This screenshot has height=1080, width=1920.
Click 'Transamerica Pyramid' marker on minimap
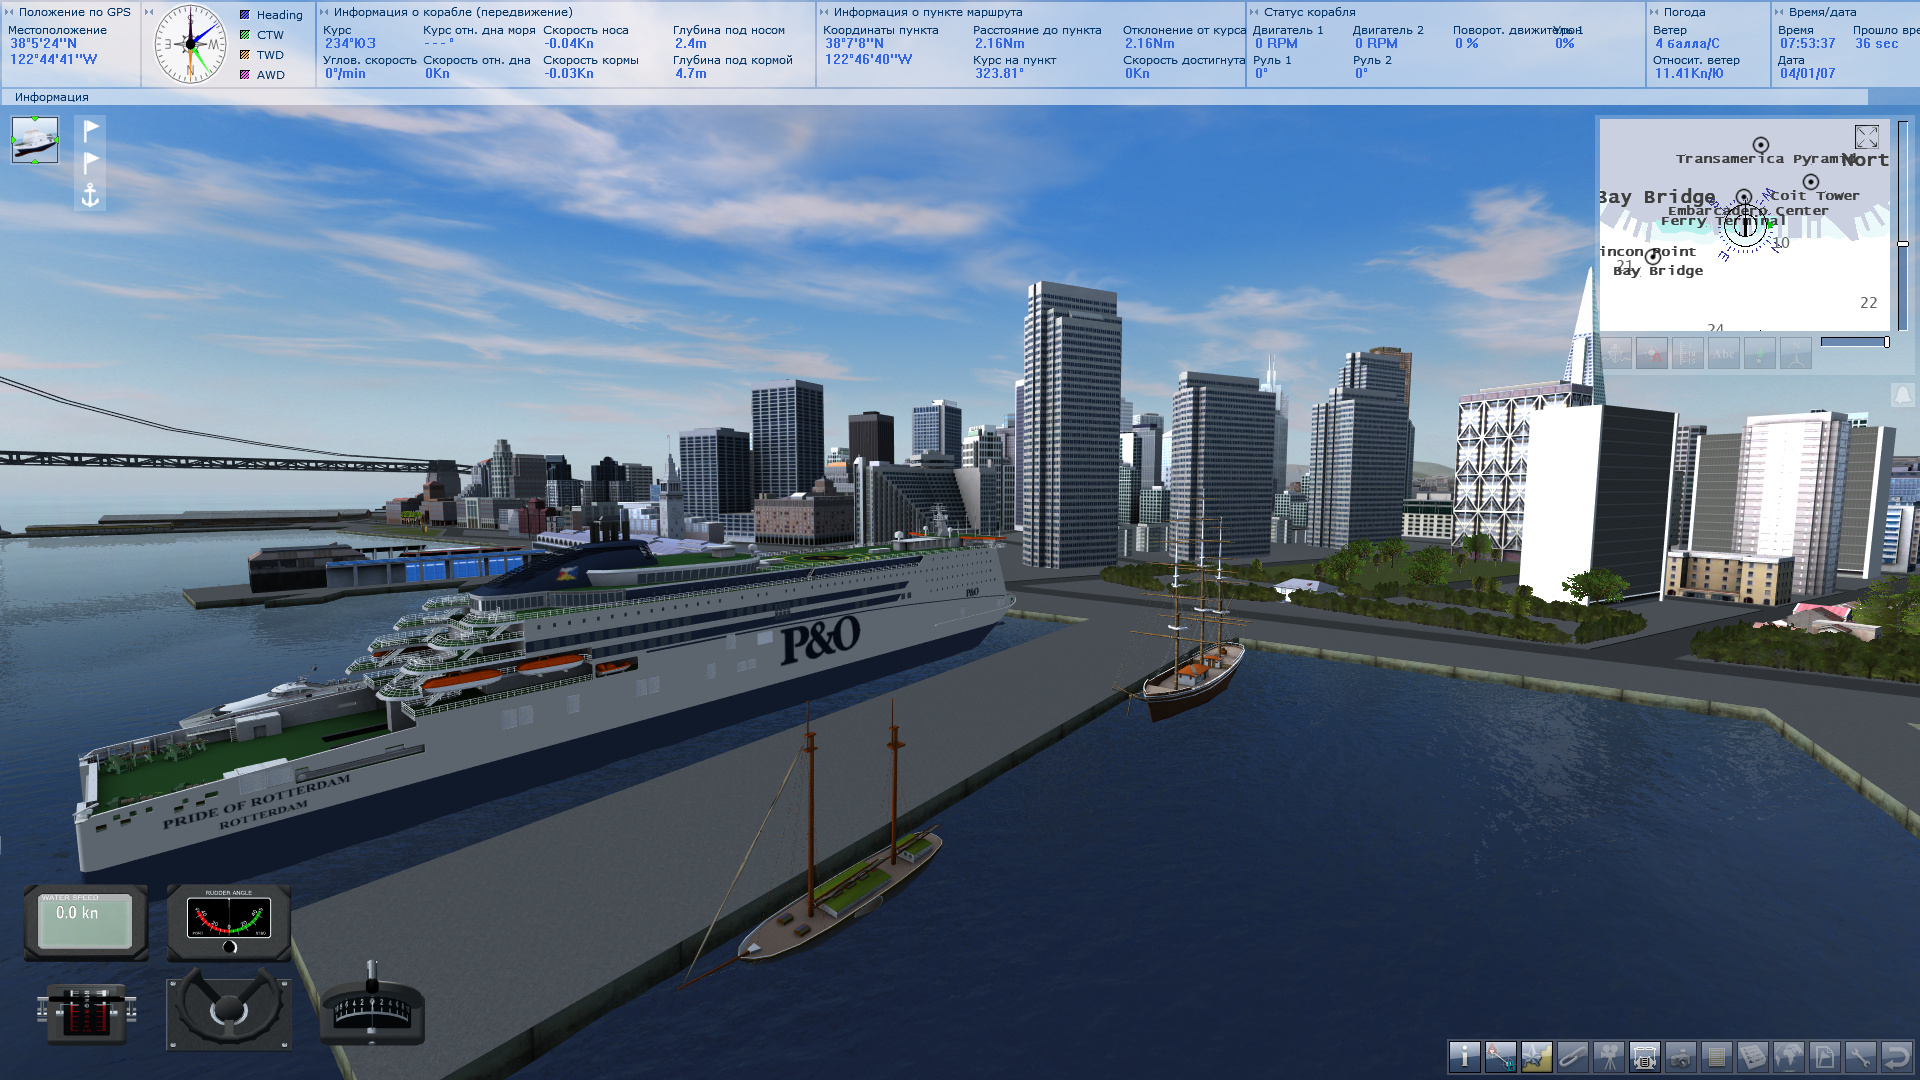pos(1761,145)
